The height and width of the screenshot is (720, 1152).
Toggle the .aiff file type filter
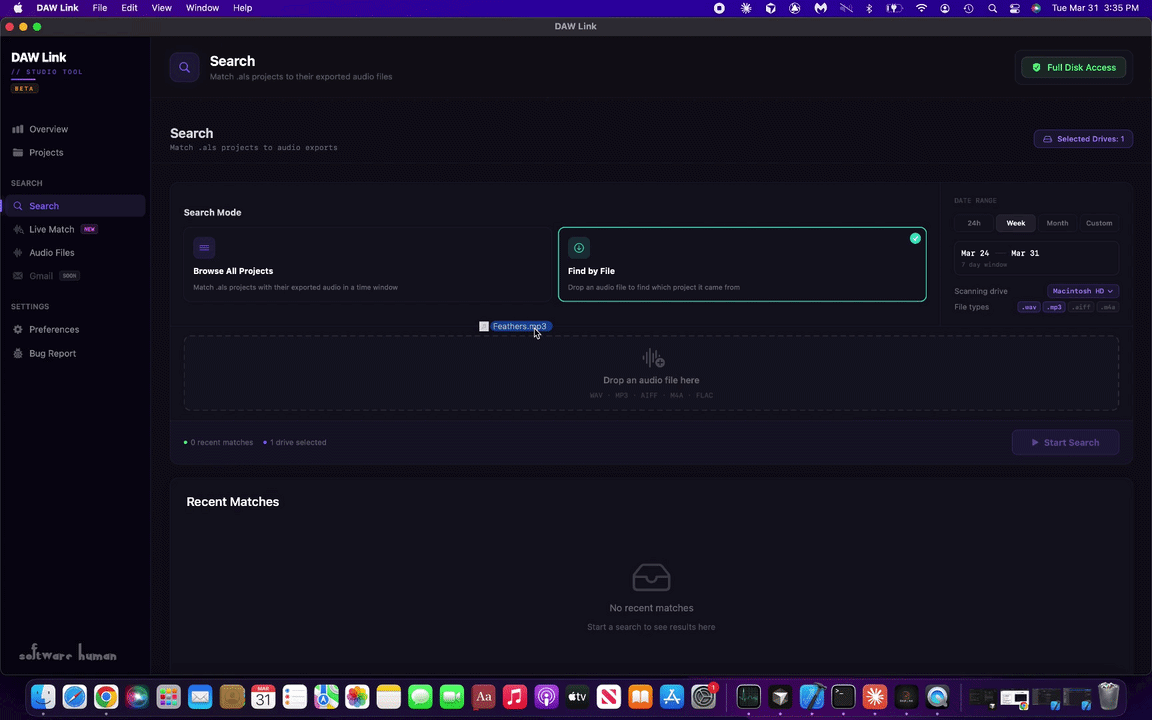click(1081, 307)
